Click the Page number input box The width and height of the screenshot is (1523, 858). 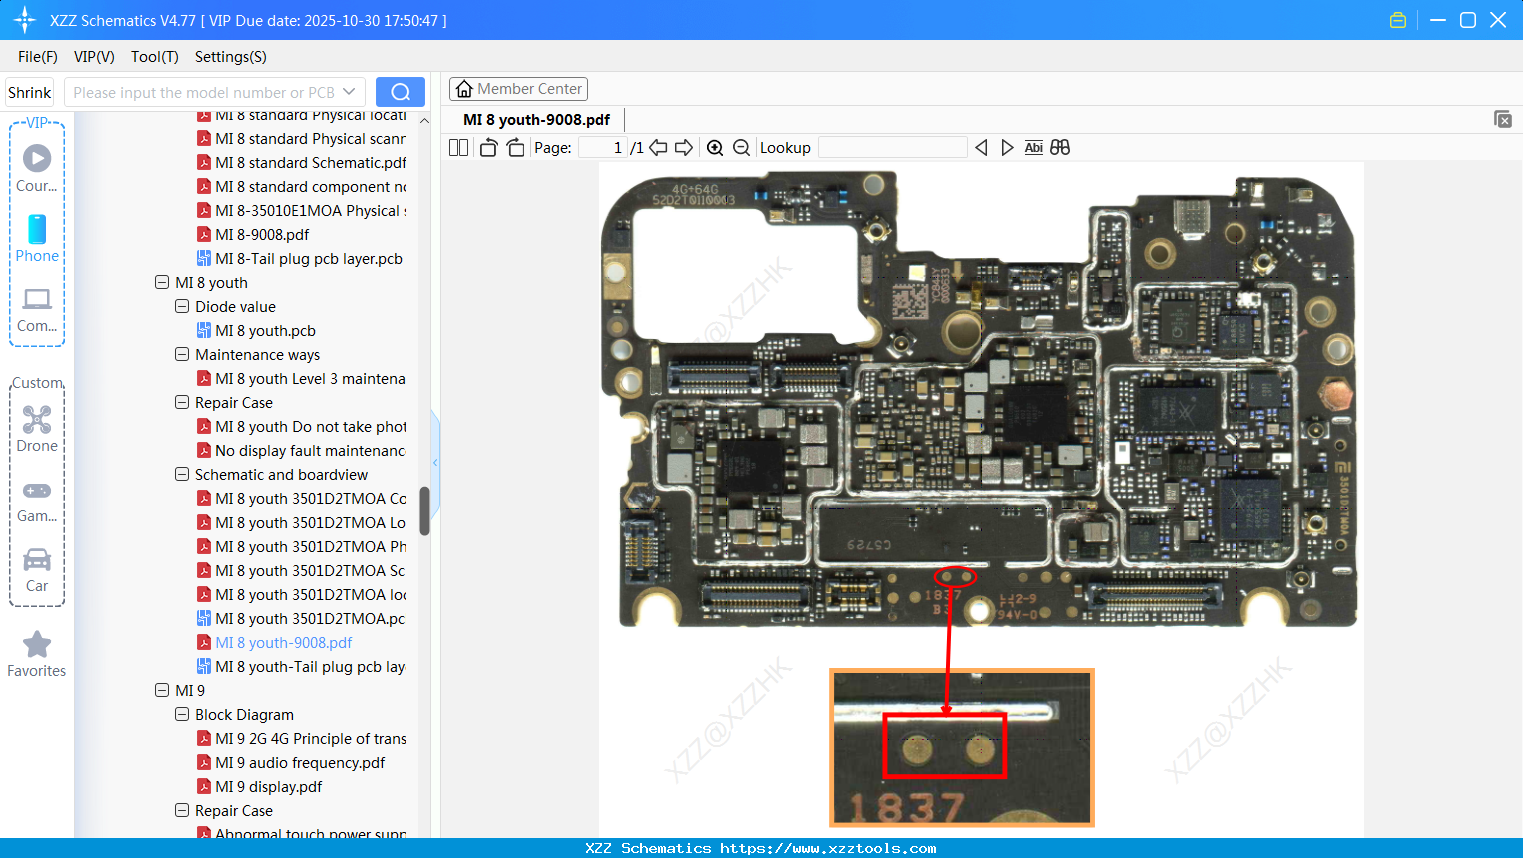point(602,148)
